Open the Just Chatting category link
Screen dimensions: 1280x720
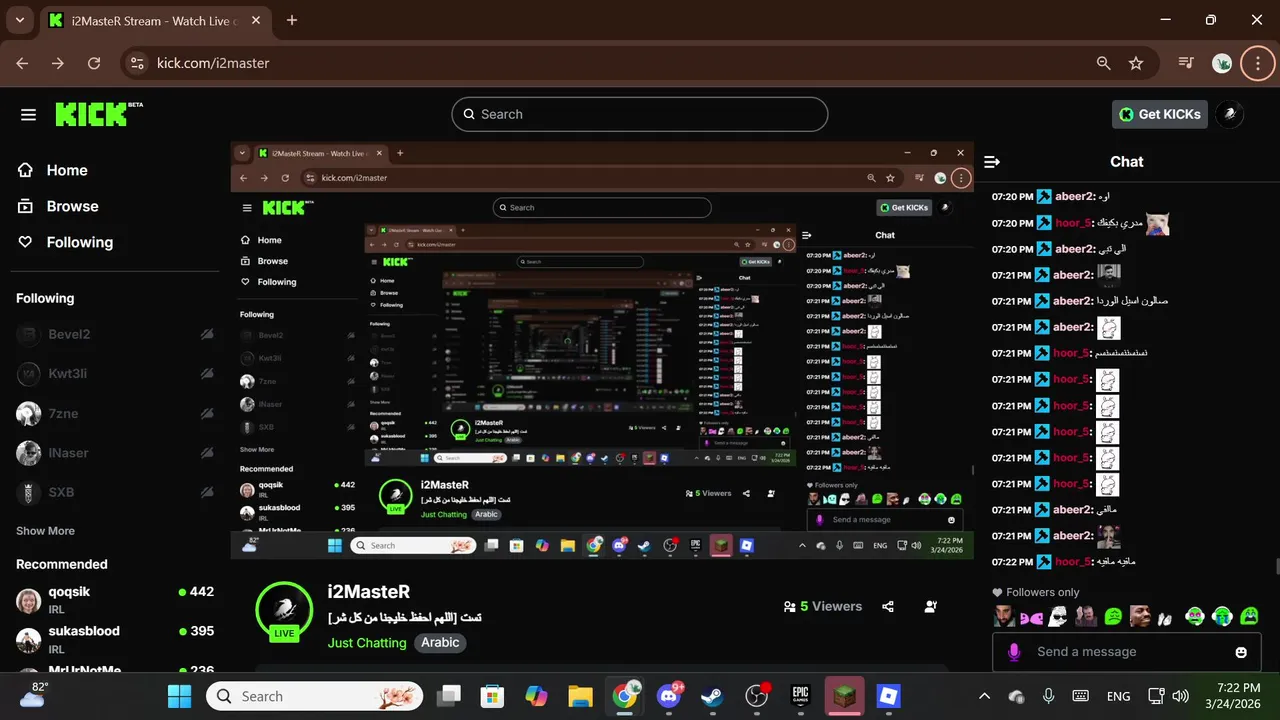click(x=367, y=643)
